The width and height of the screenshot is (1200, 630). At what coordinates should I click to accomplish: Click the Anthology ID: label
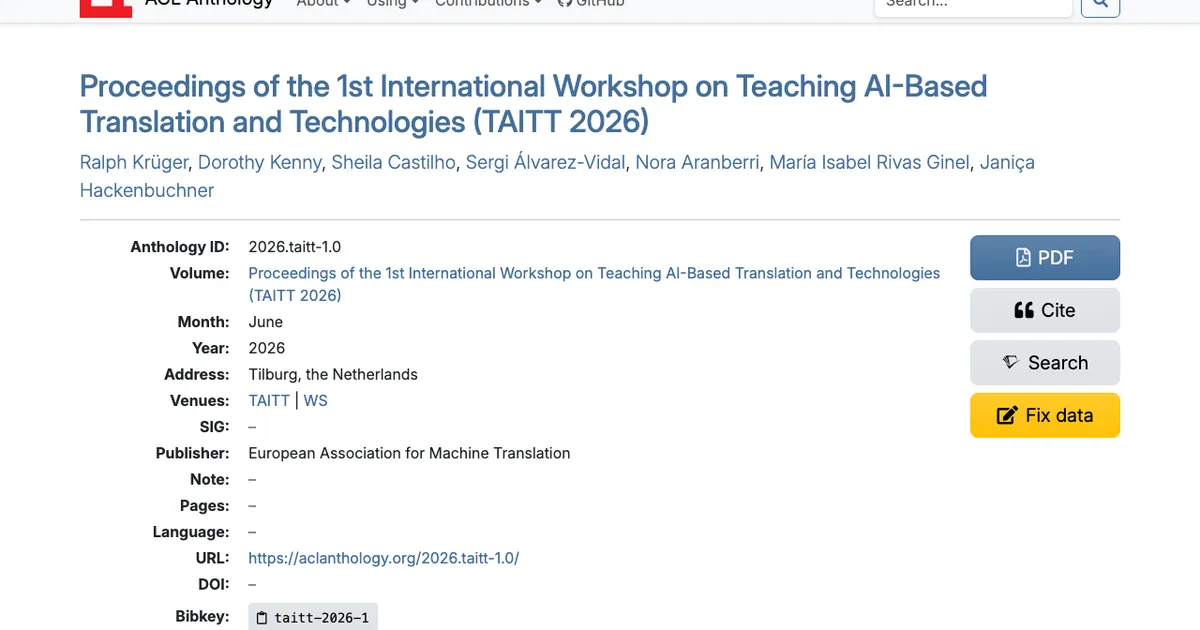click(180, 247)
